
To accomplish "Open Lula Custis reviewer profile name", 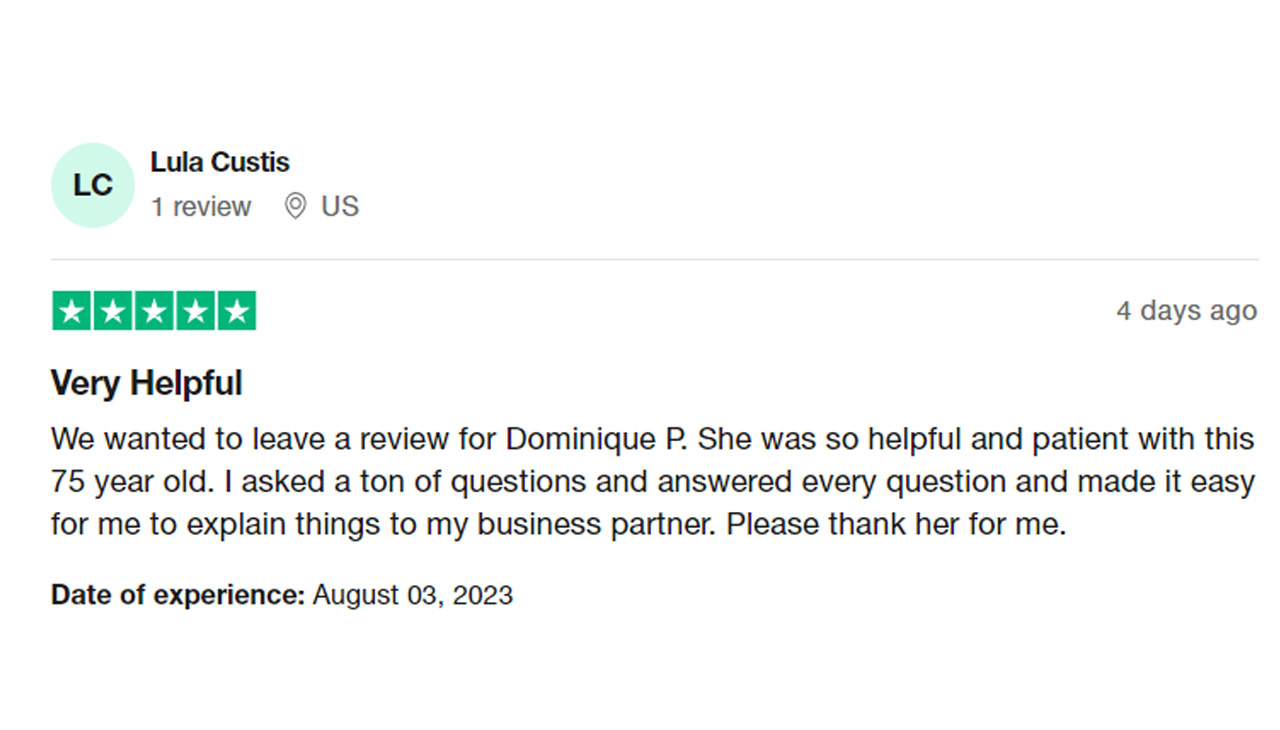I will tap(220, 162).
